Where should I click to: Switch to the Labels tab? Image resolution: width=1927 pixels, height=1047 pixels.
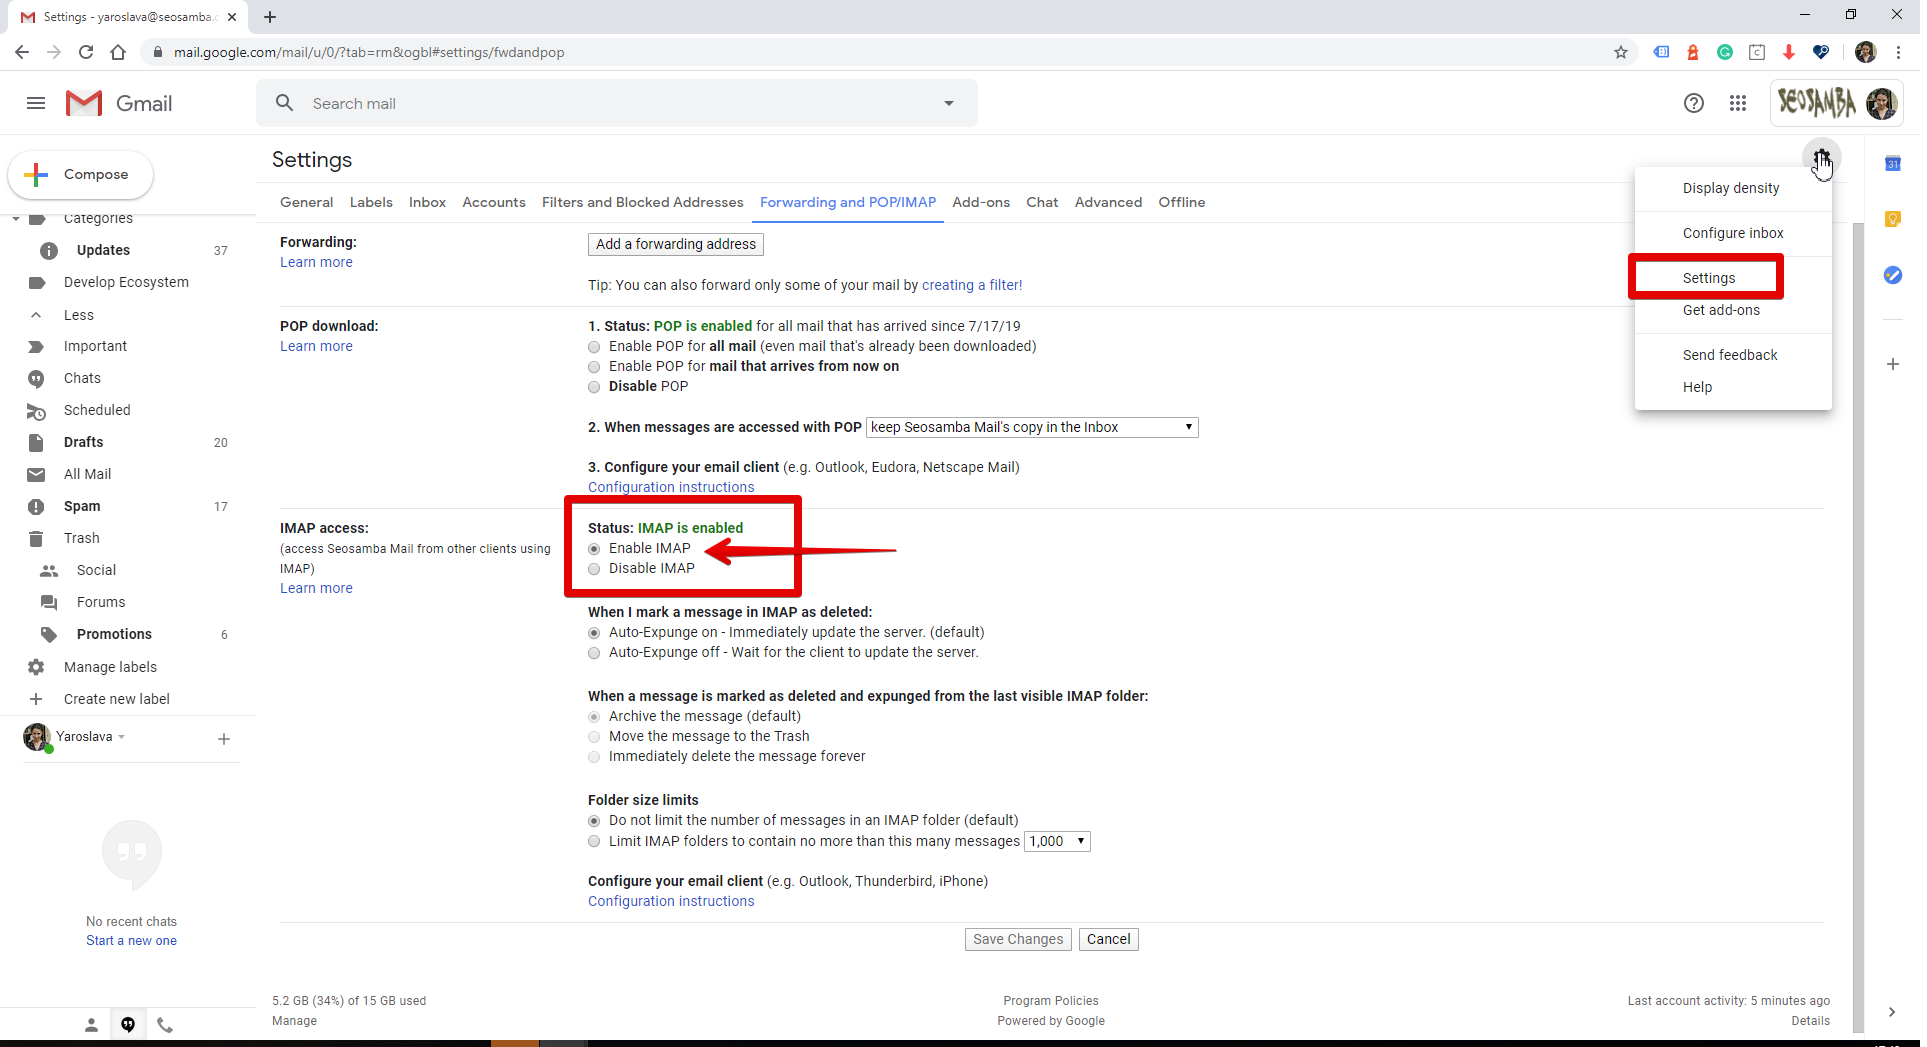(x=371, y=202)
